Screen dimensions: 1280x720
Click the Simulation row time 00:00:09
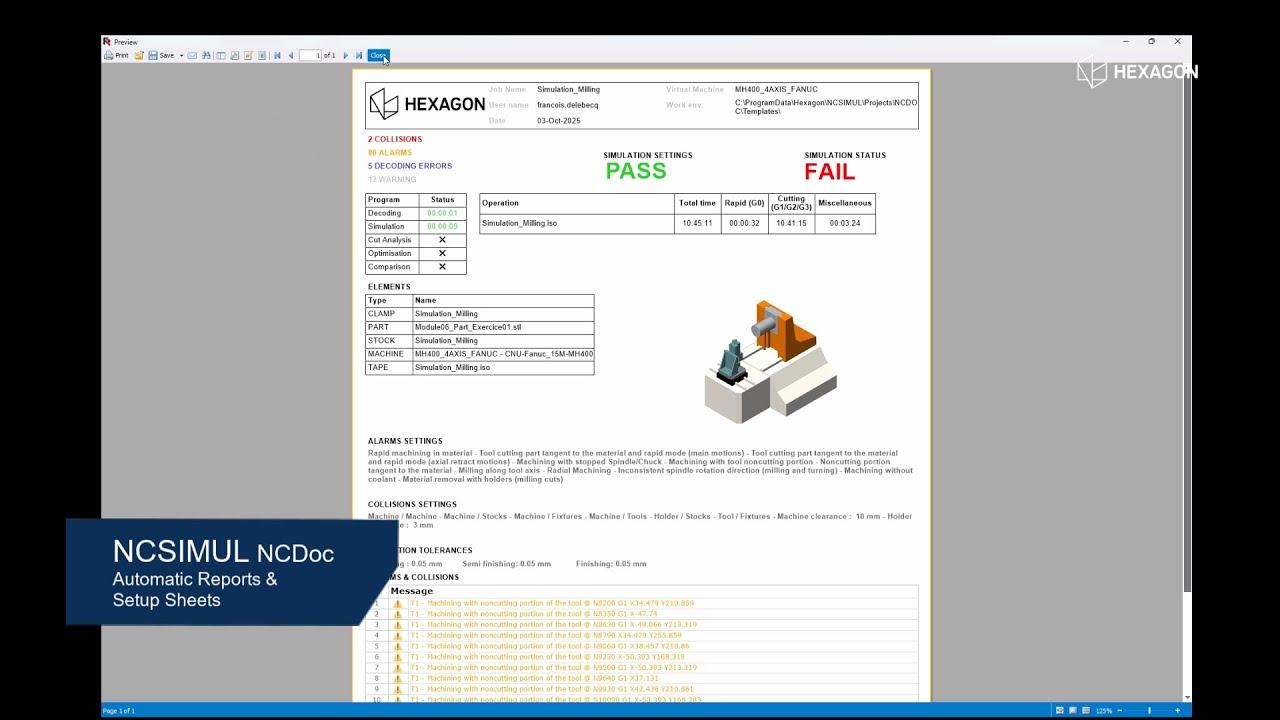pyautogui.click(x=442, y=227)
